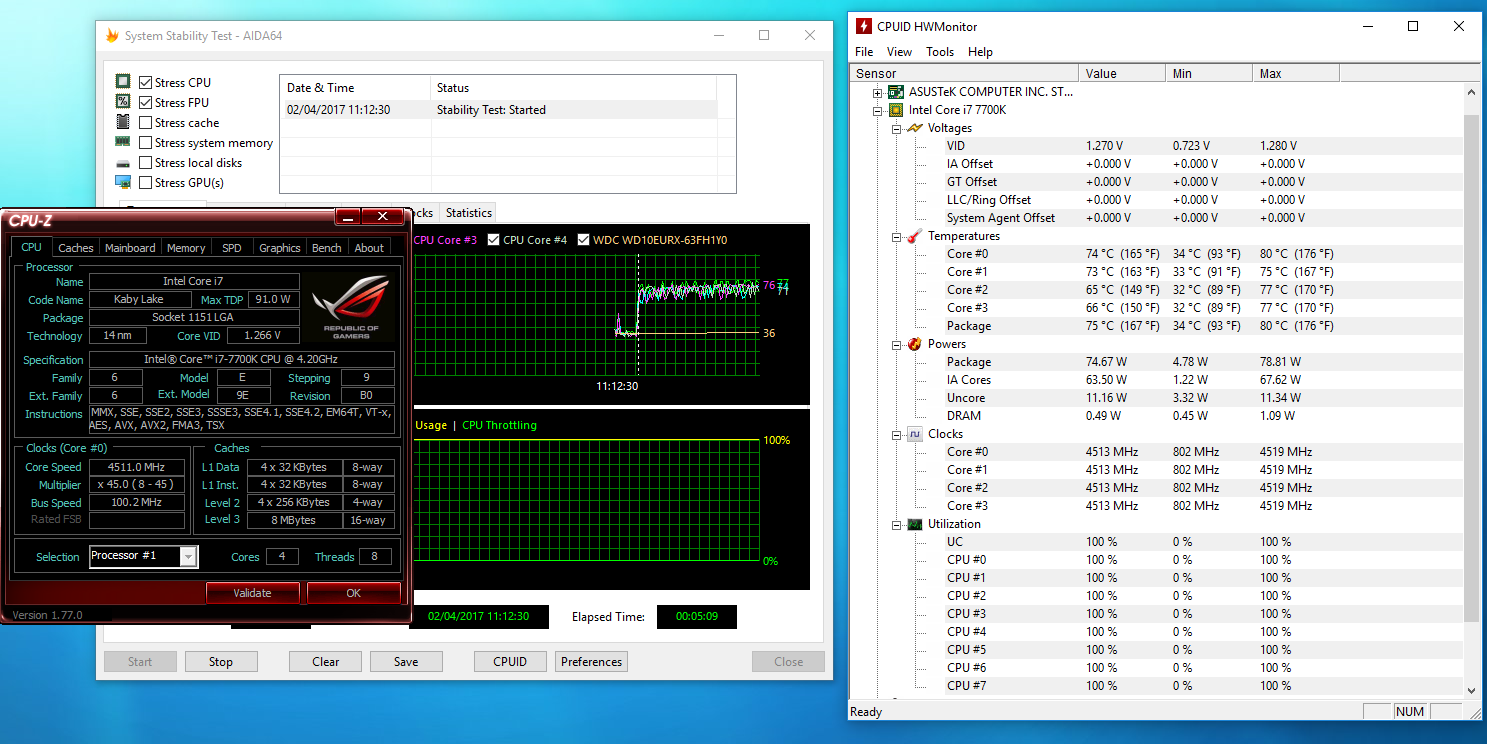The height and width of the screenshot is (744, 1487).
Task: Click the cache chip icon beside Stress cache
Action: (x=123, y=122)
